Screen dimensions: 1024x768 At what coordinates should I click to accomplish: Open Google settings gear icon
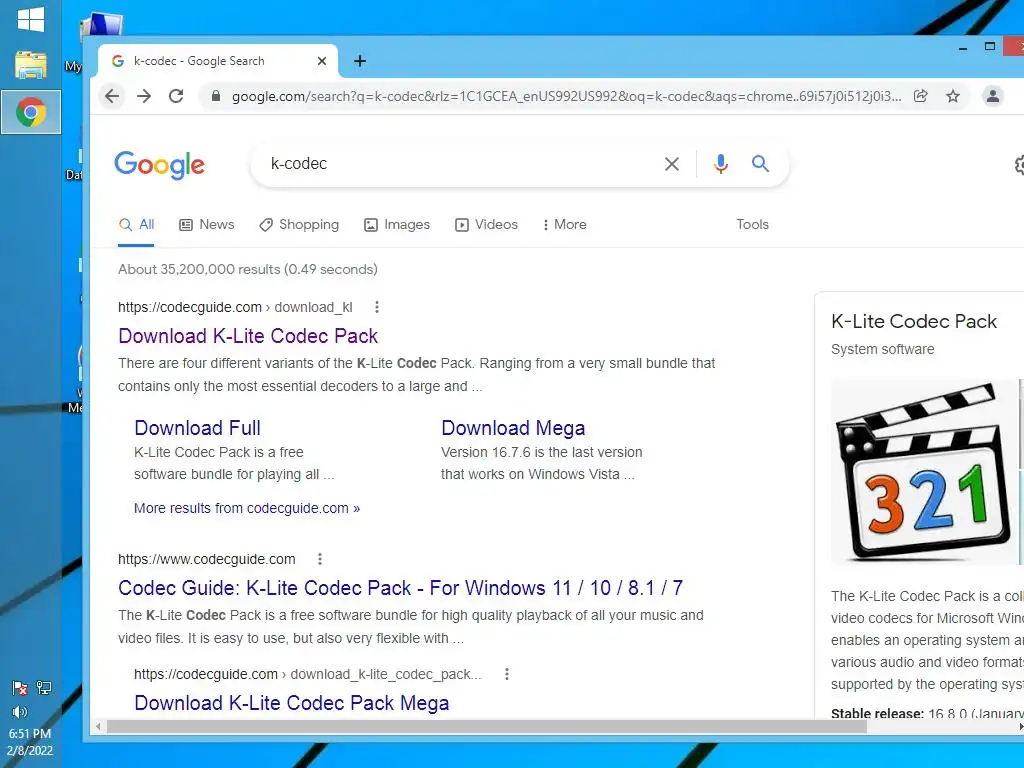(1019, 165)
